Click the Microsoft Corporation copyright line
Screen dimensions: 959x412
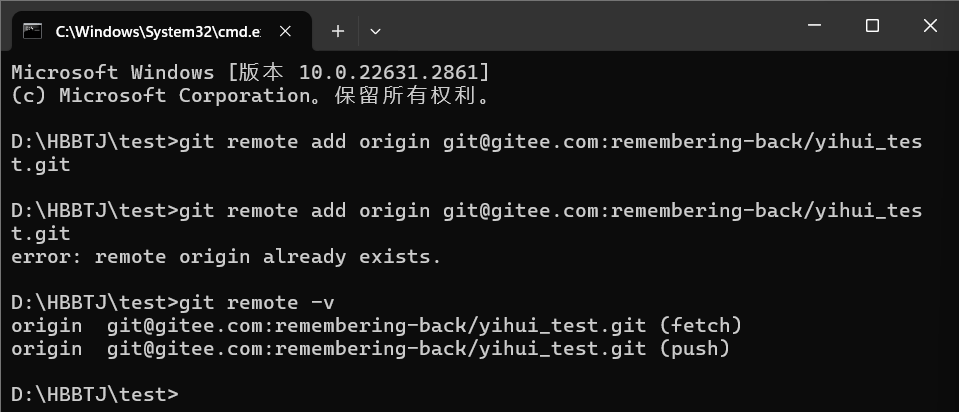coord(250,96)
